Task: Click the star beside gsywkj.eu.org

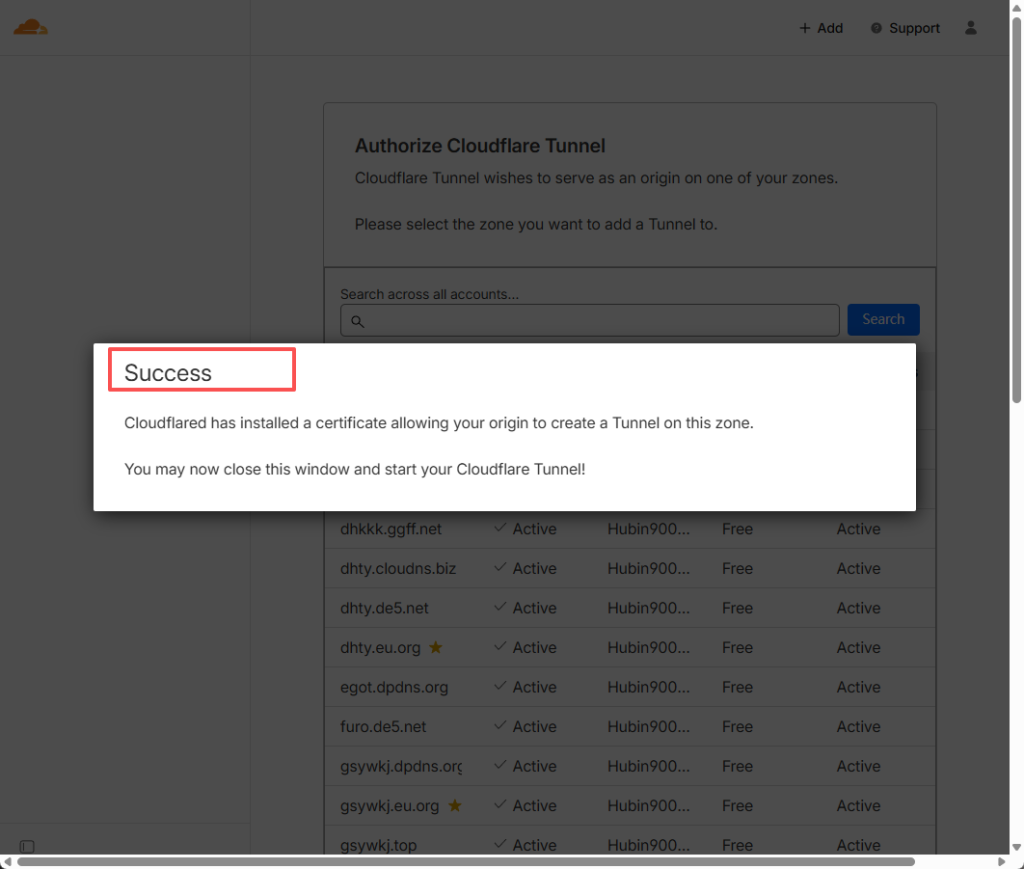Action: click(x=454, y=806)
